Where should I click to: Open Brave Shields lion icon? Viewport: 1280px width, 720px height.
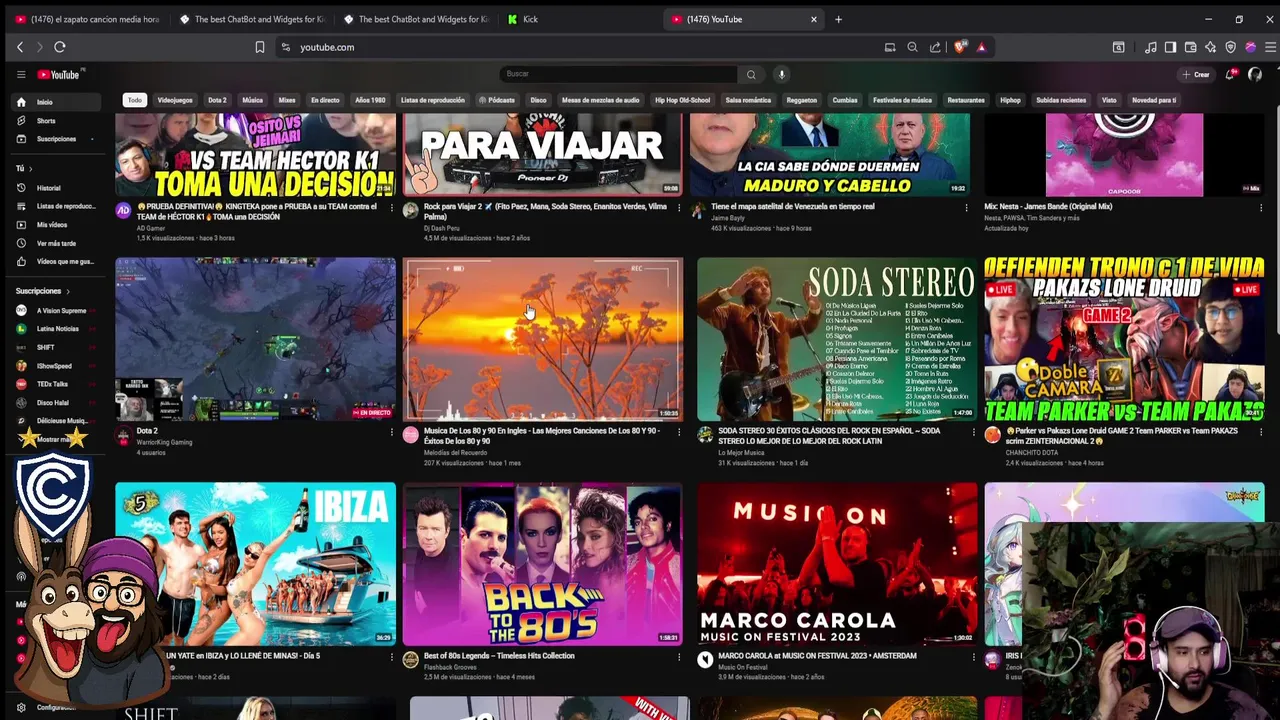tap(960, 47)
